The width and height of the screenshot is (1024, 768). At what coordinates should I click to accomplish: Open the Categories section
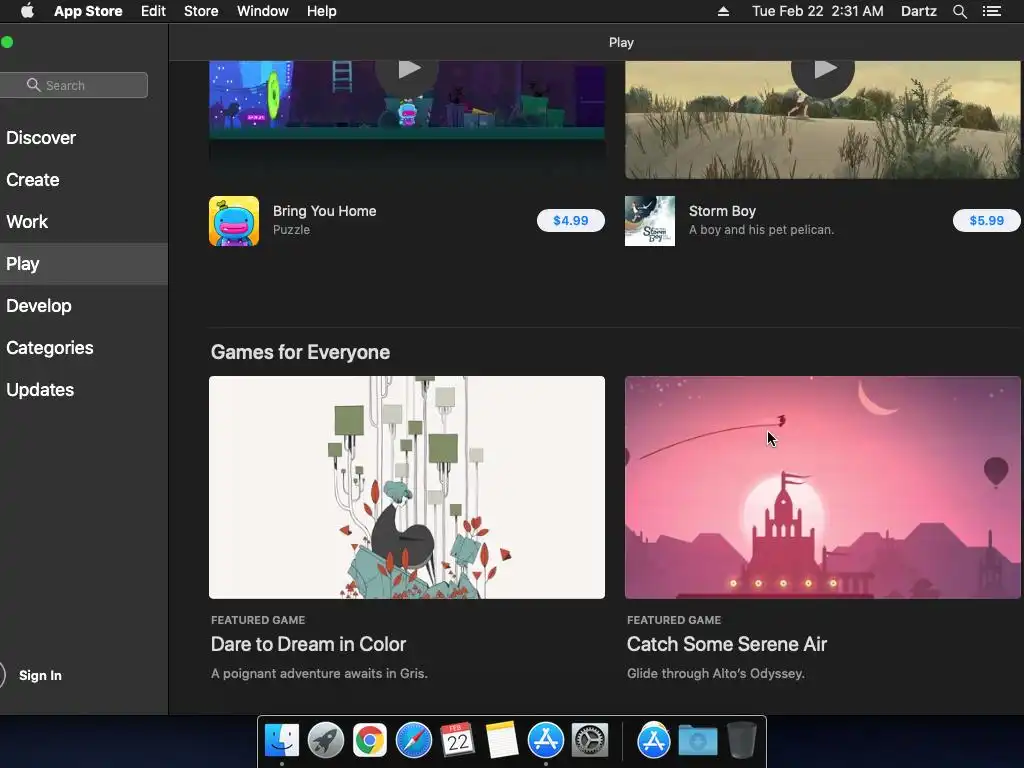[84, 348]
